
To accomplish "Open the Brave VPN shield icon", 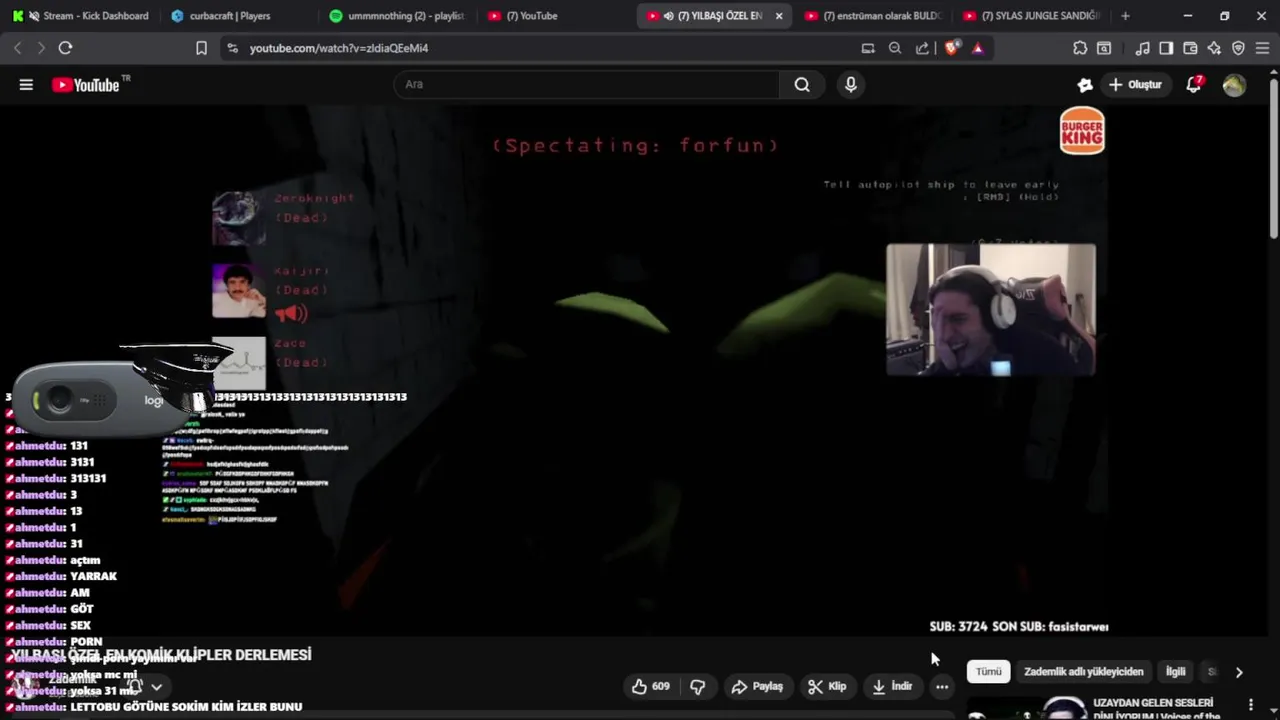I will [x=1238, y=48].
